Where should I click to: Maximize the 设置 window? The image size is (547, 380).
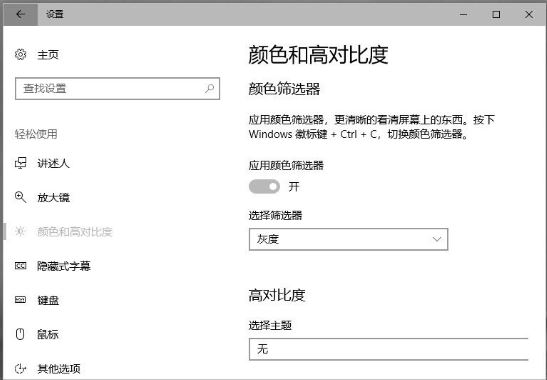pyautogui.click(x=496, y=14)
